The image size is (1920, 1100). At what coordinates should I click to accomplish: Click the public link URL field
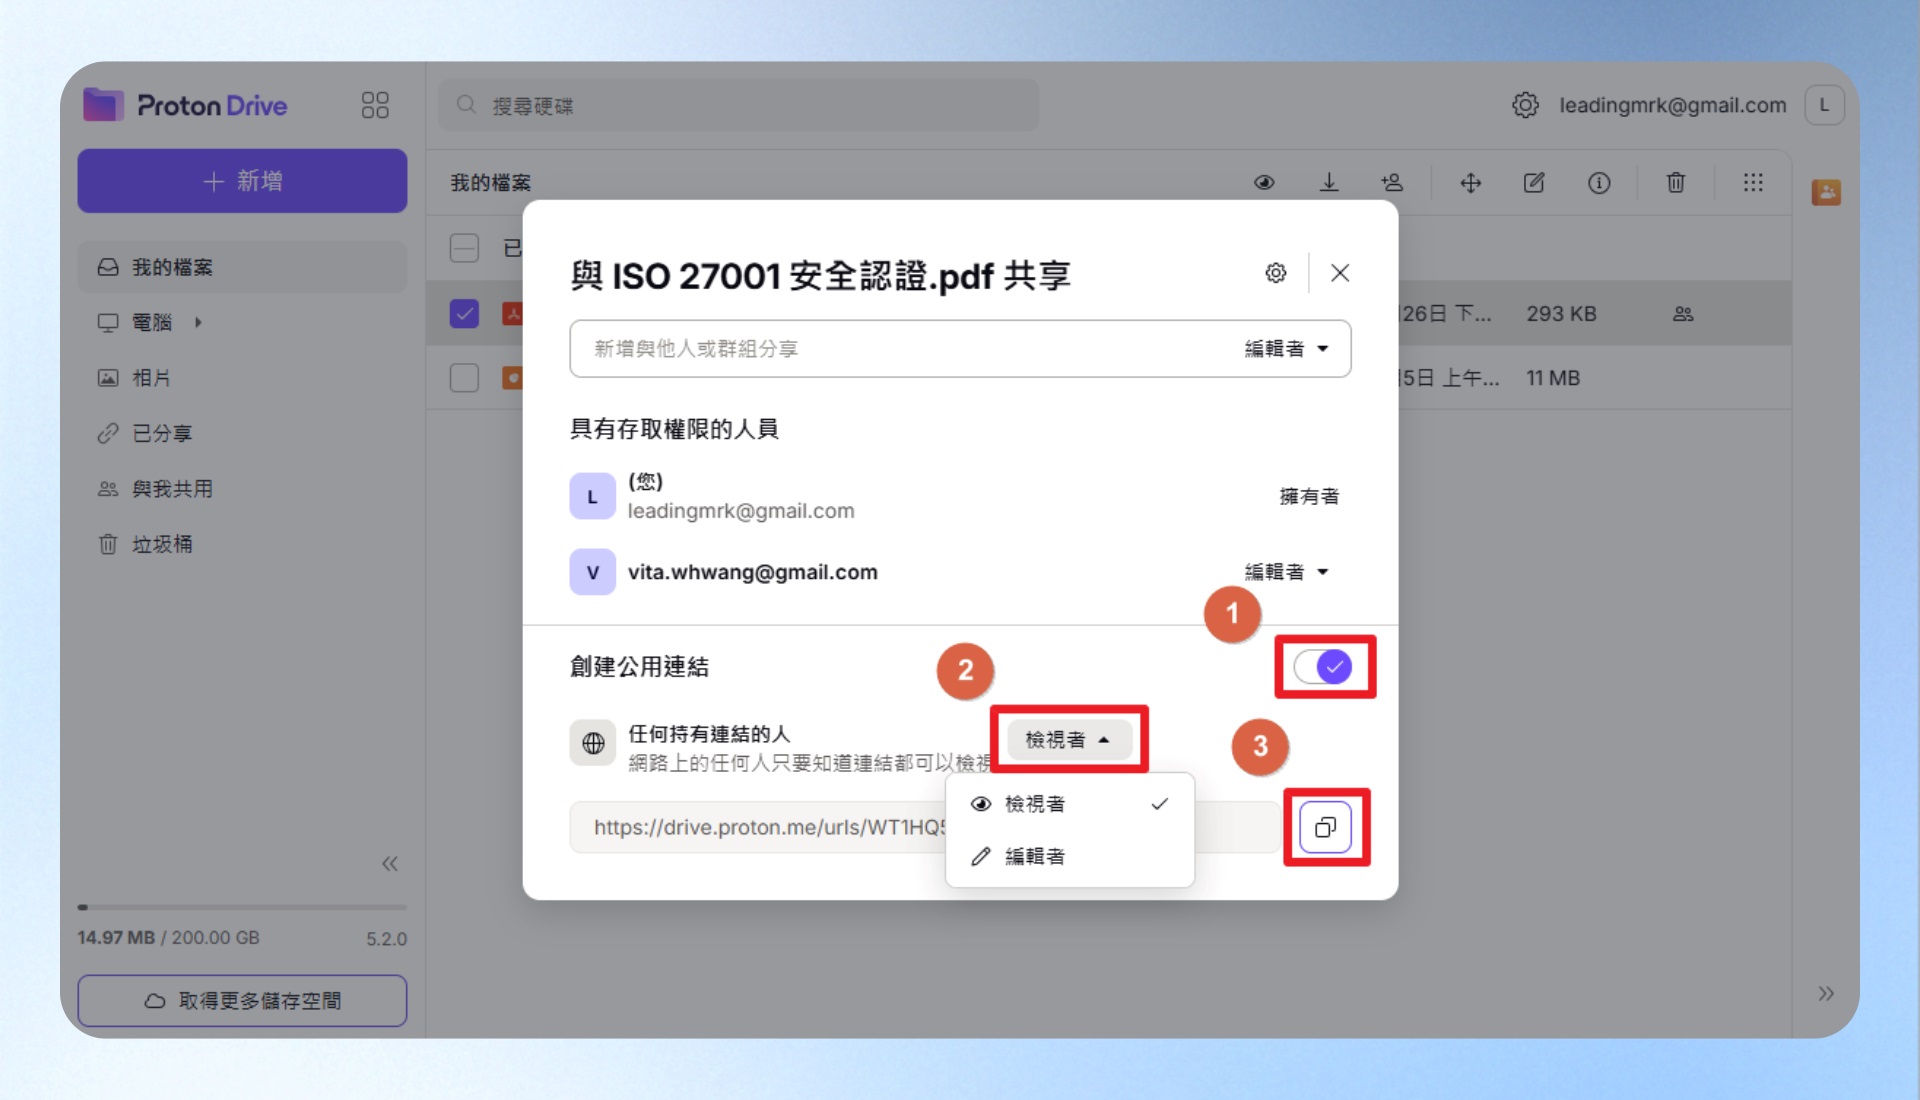924,827
